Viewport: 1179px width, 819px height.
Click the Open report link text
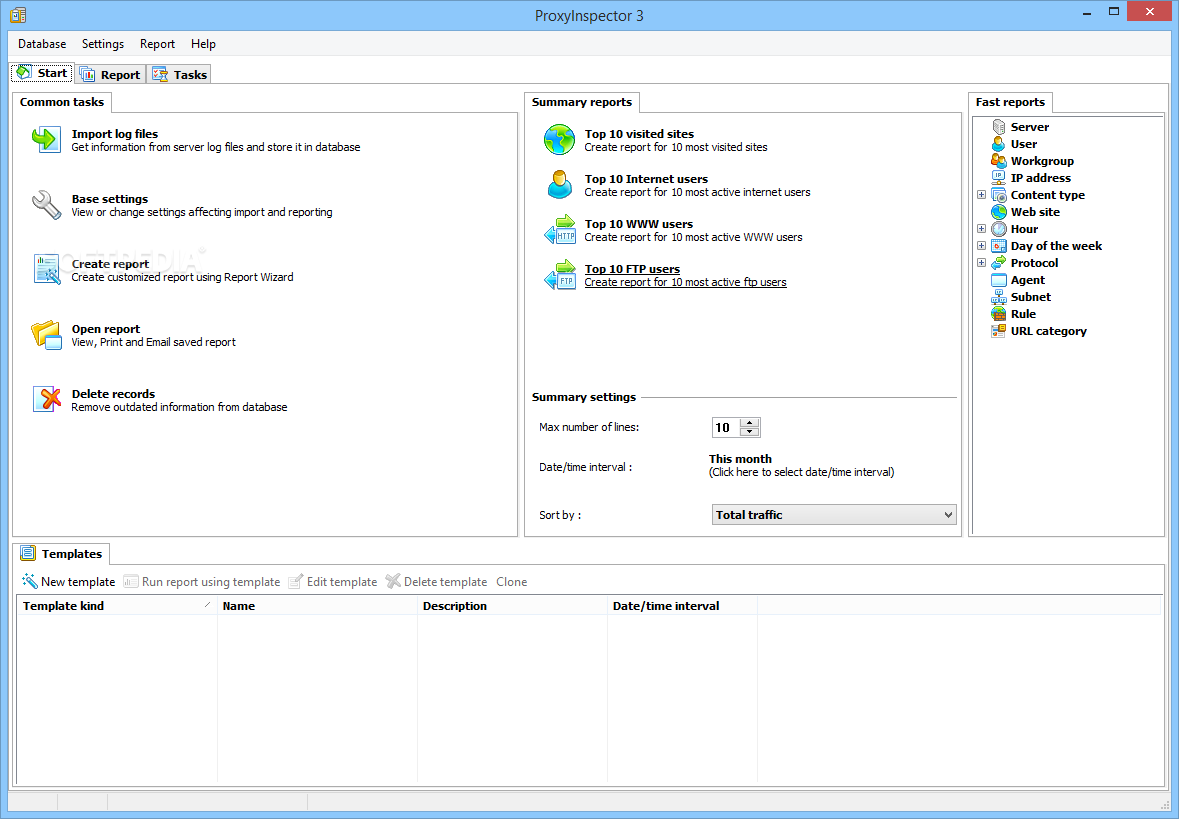tap(106, 329)
